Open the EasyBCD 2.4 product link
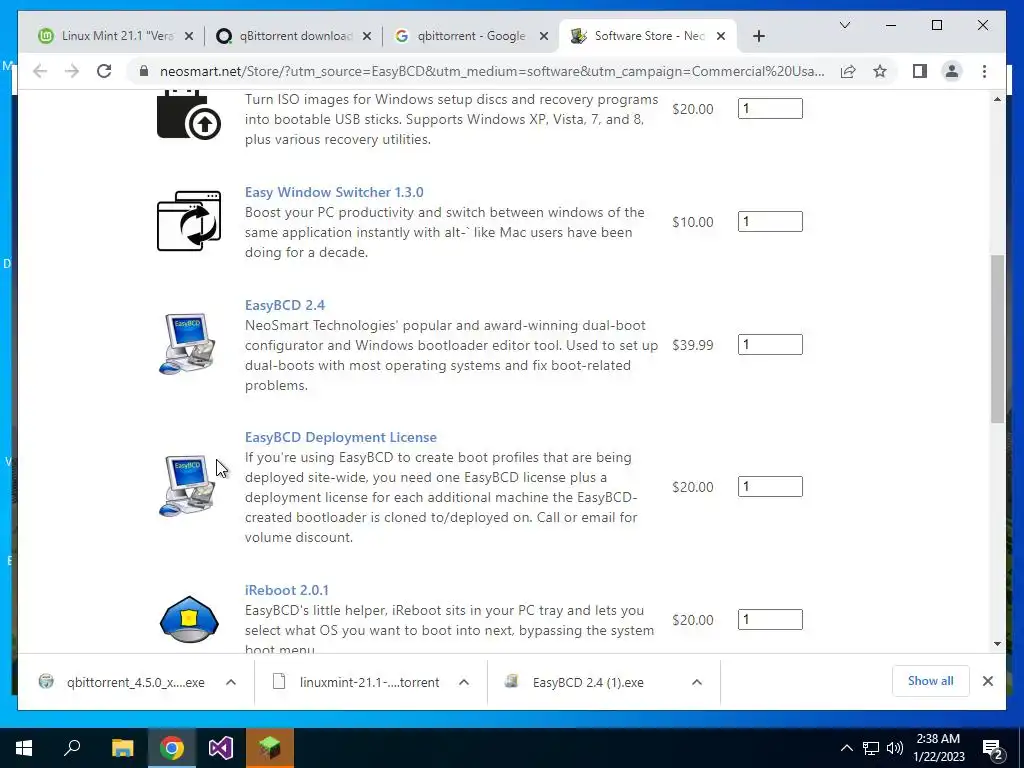 pos(285,305)
